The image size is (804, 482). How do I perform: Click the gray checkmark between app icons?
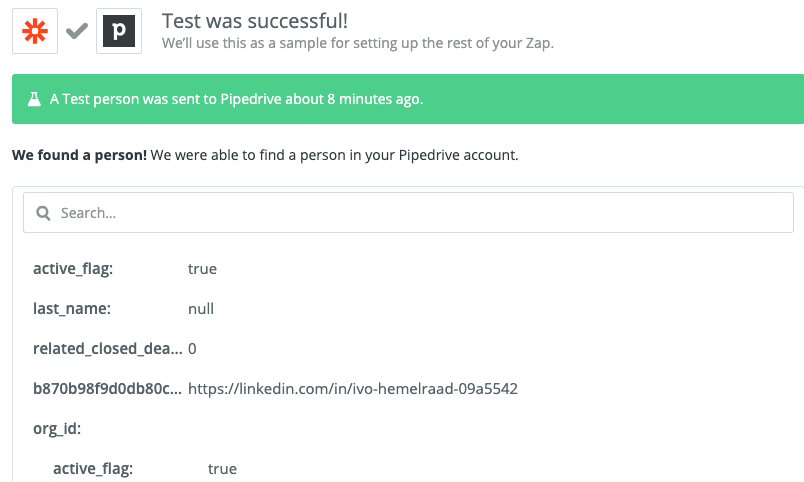pyautogui.click(x=77, y=31)
